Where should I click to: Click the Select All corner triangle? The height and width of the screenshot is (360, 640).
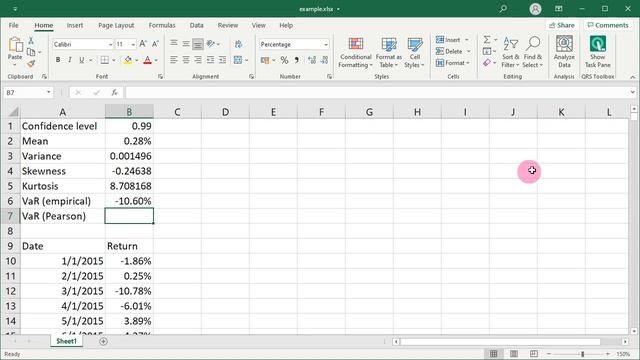(x=13, y=111)
